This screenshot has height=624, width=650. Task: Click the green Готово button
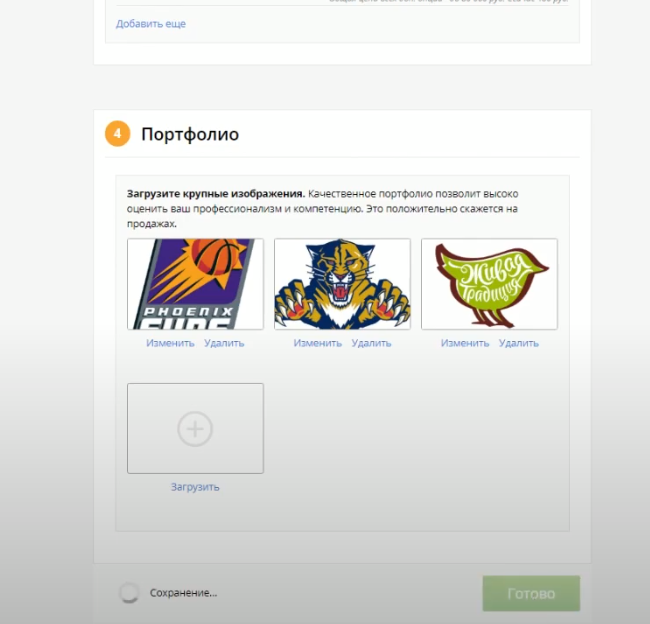531,593
